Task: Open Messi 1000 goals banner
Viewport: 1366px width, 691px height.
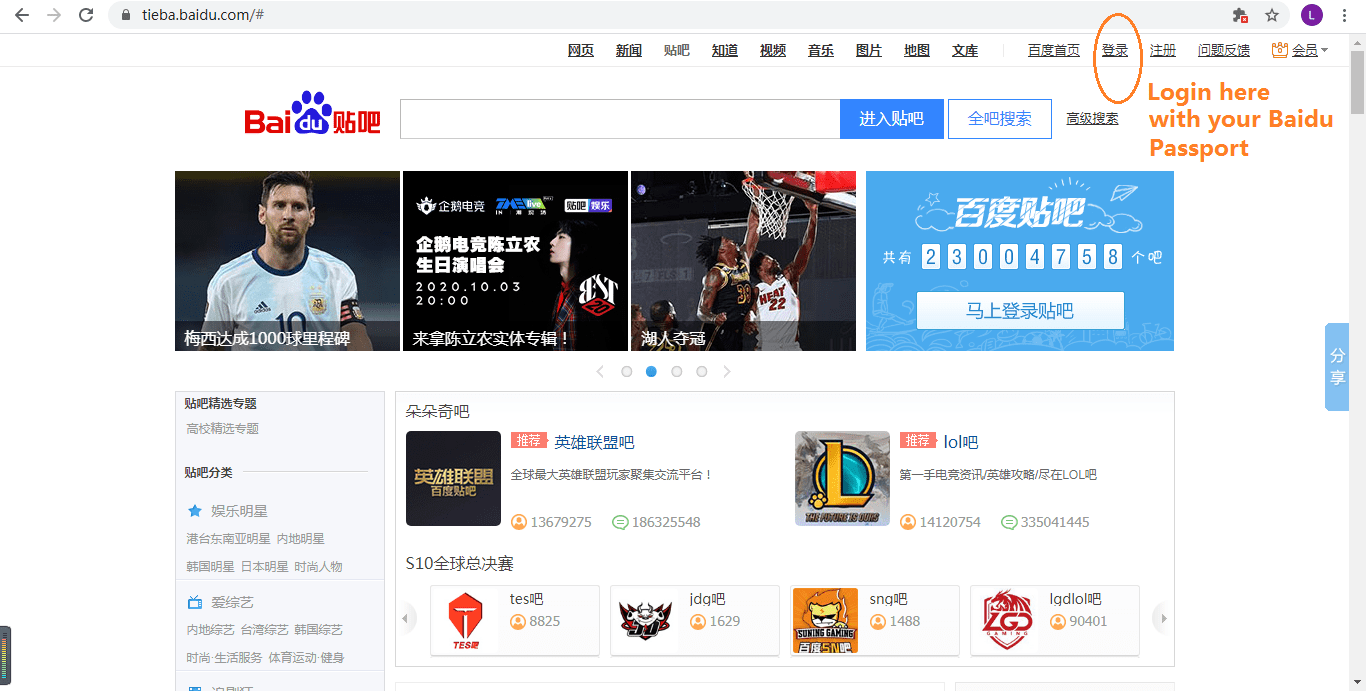Action: [x=287, y=261]
